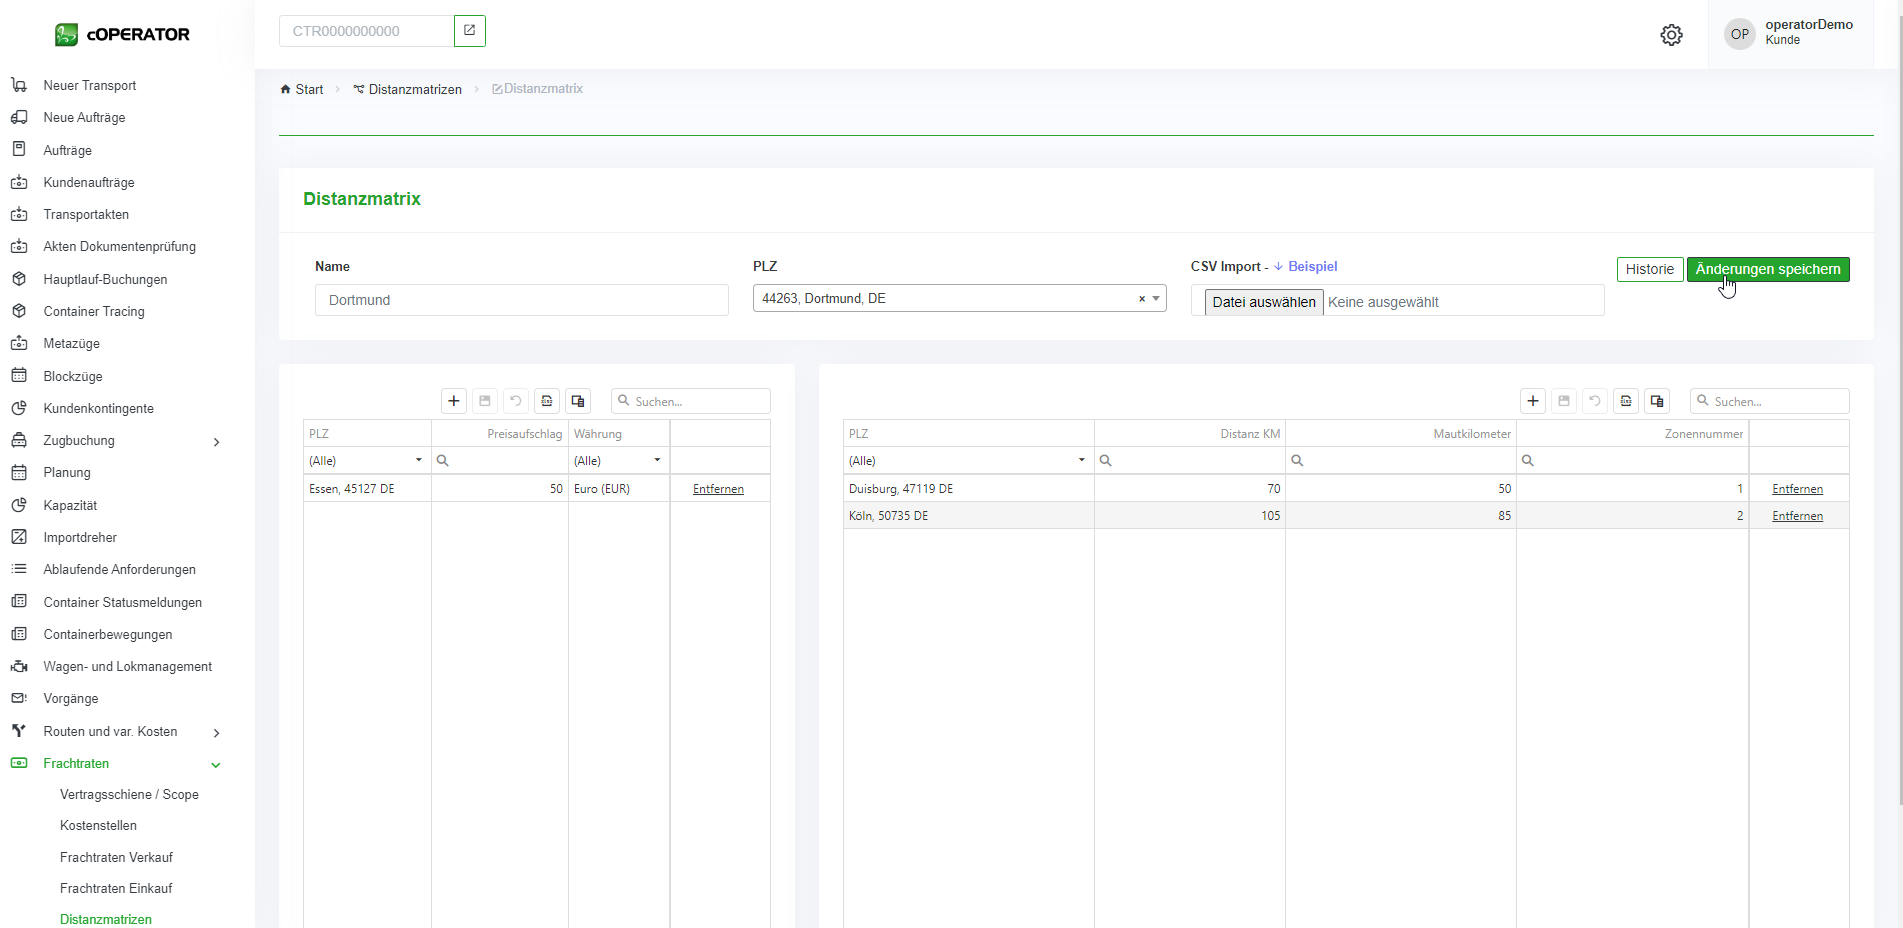Image resolution: width=1903 pixels, height=928 pixels.
Task: Open the Historie button
Action: click(x=1649, y=269)
